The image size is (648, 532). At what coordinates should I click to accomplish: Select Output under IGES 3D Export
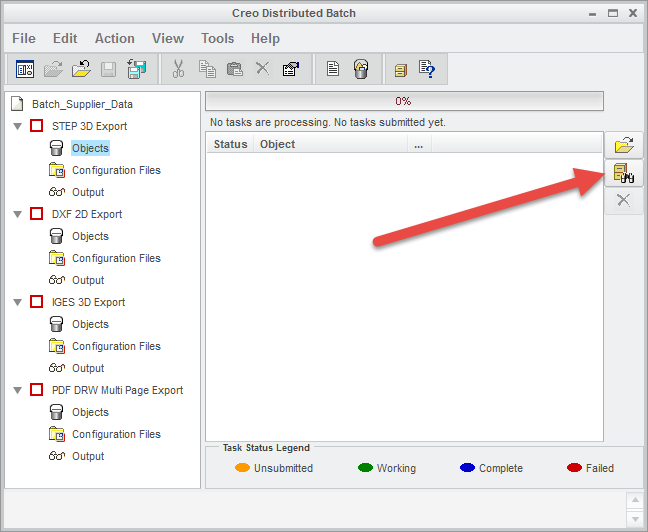coord(88,368)
